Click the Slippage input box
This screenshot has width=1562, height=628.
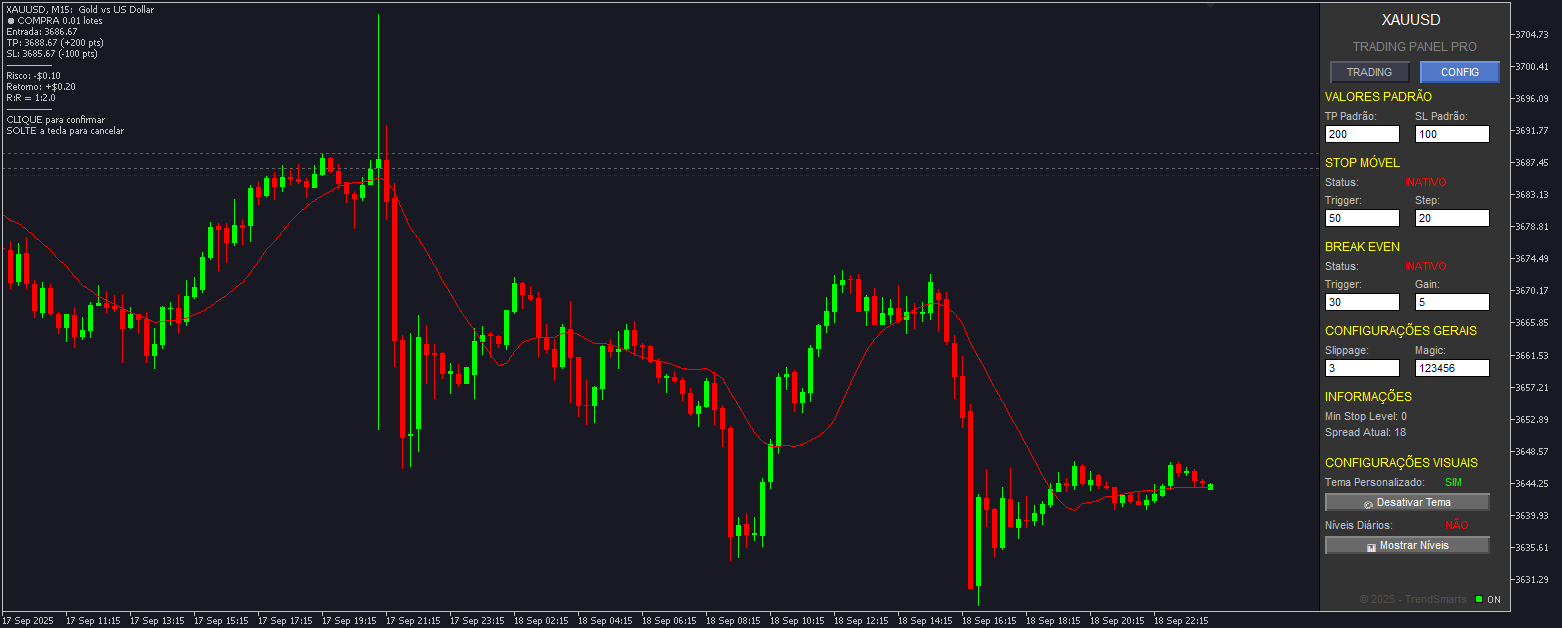[1361, 368]
